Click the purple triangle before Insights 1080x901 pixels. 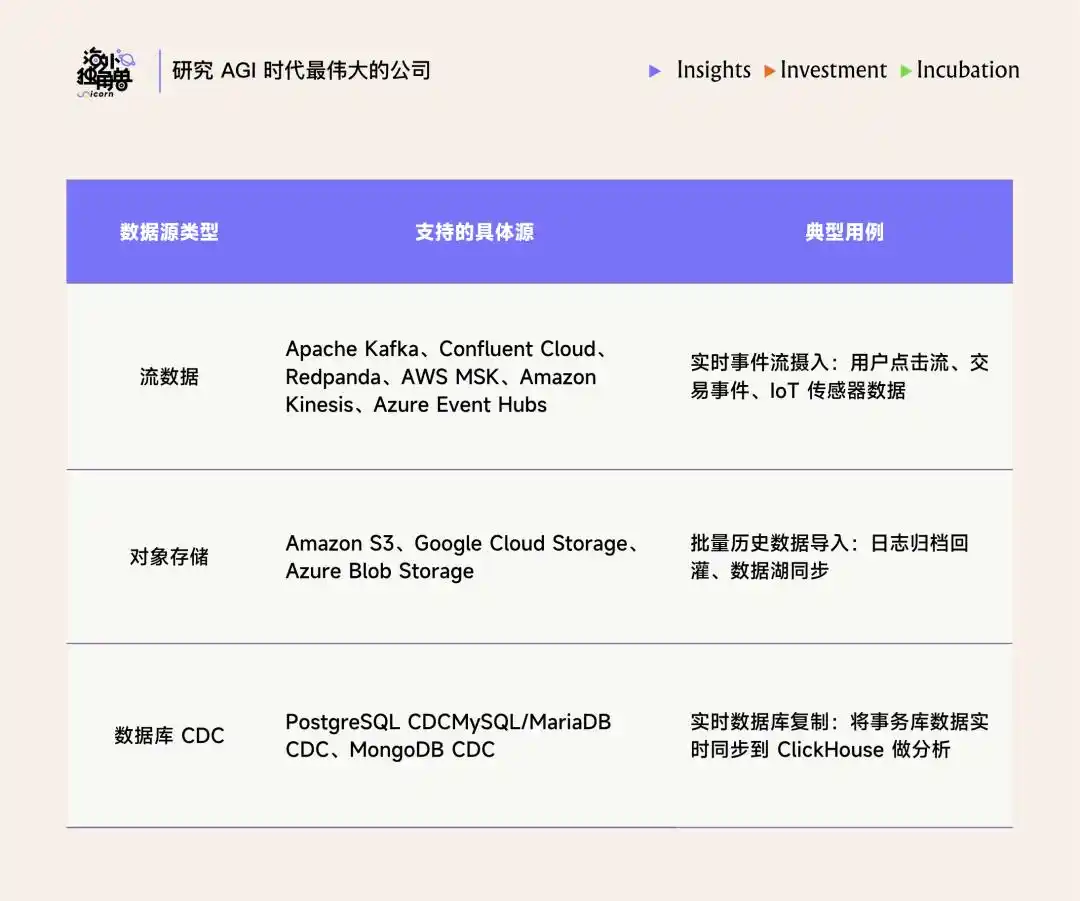click(655, 71)
